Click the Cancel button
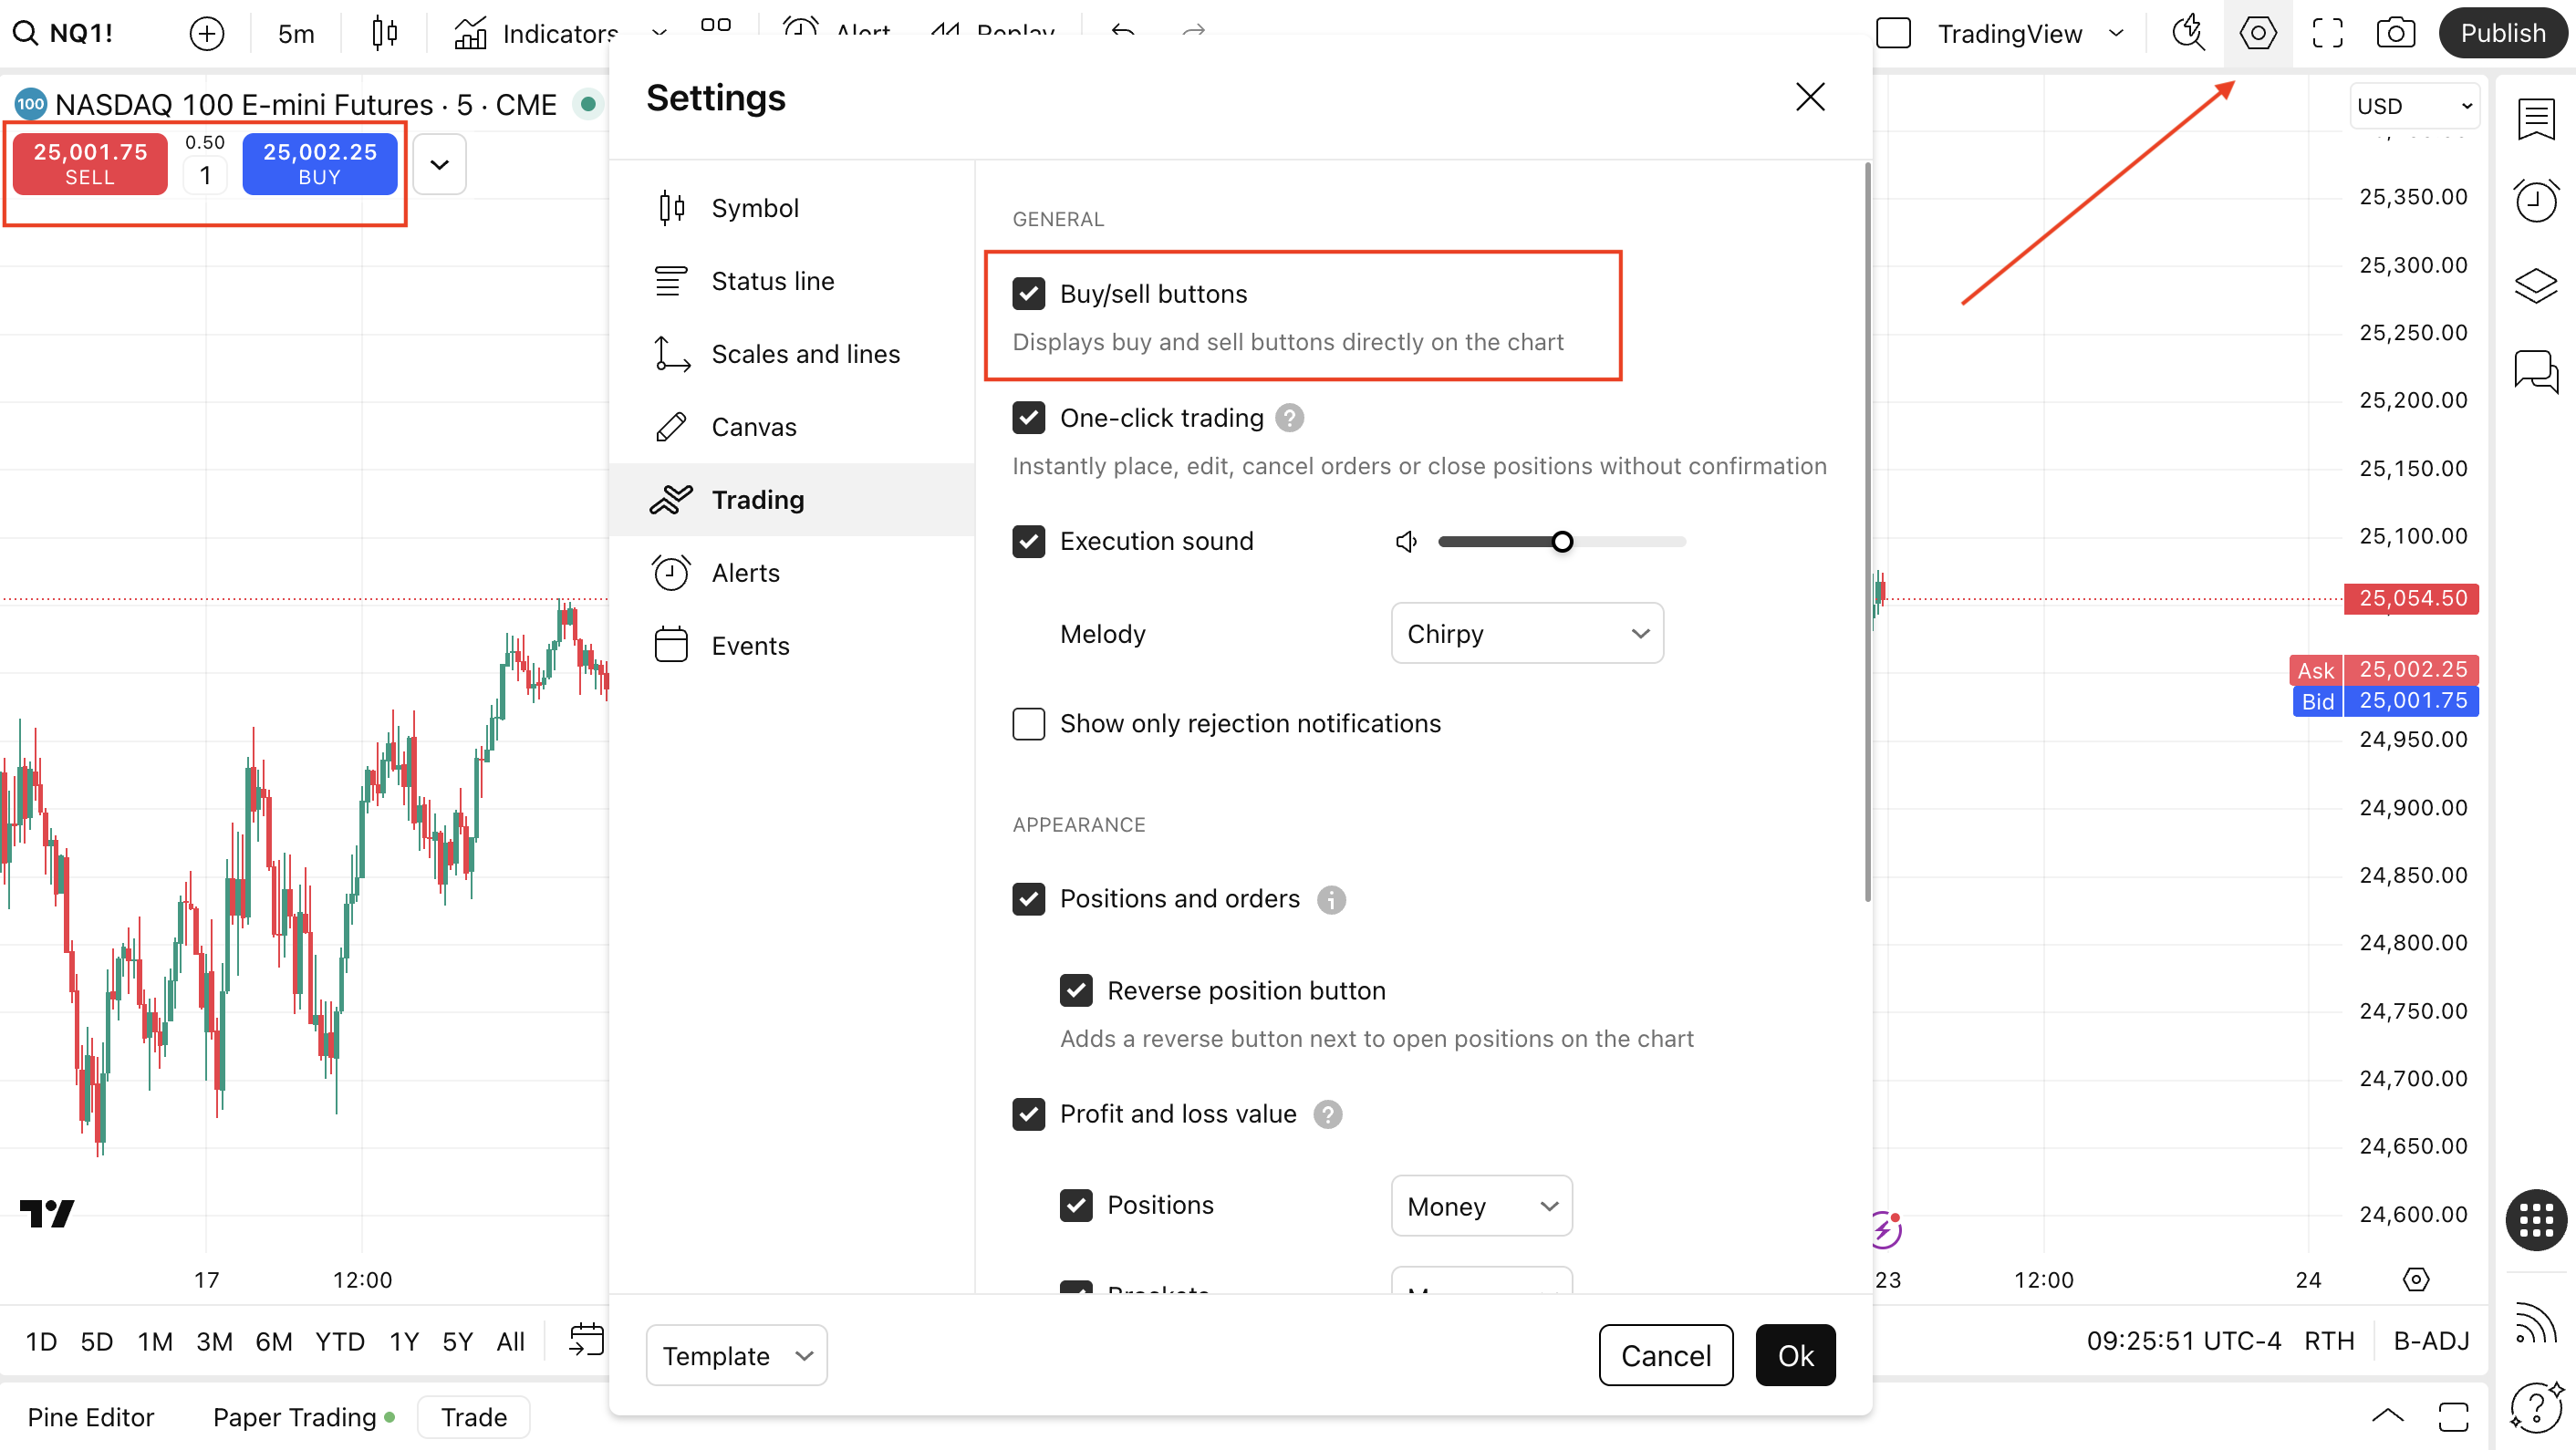Viewport: 2576px width, 1450px height. point(1665,1355)
